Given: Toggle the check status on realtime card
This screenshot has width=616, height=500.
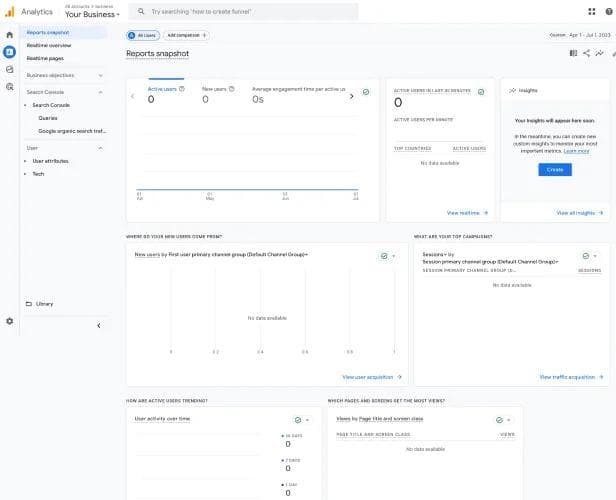Looking at the screenshot, I should (x=481, y=92).
